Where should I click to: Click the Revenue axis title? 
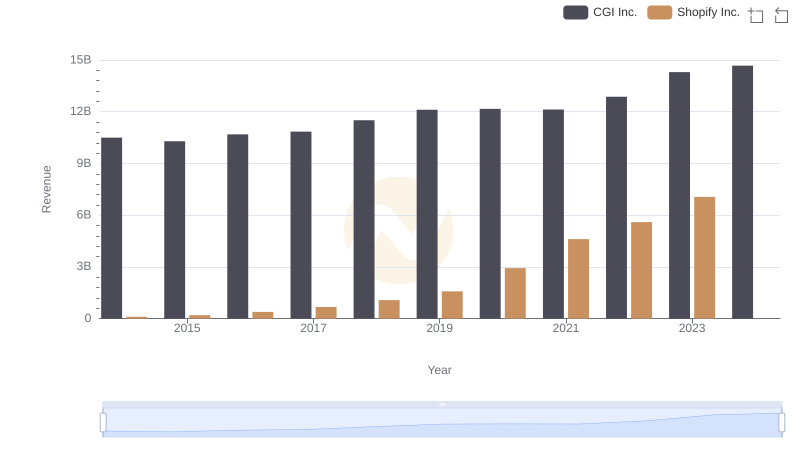point(46,189)
